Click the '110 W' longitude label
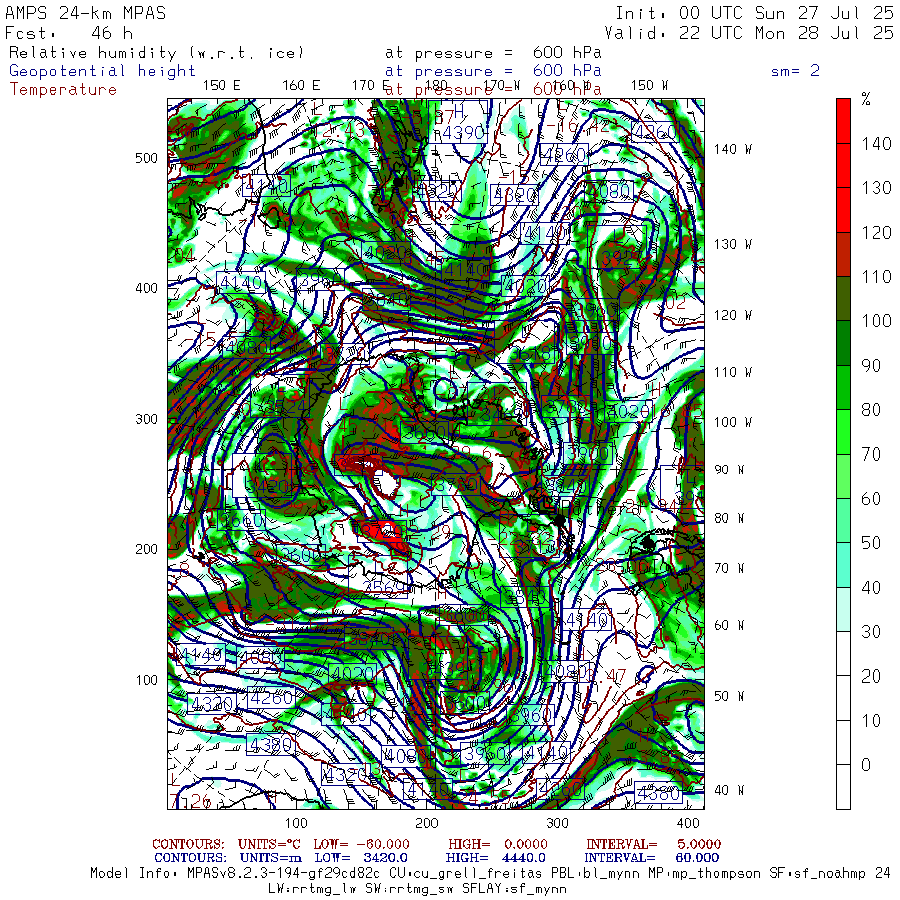 (732, 372)
